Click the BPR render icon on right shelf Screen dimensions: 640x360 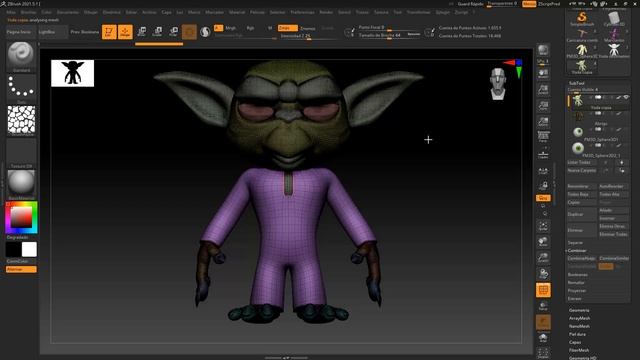tap(543, 50)
